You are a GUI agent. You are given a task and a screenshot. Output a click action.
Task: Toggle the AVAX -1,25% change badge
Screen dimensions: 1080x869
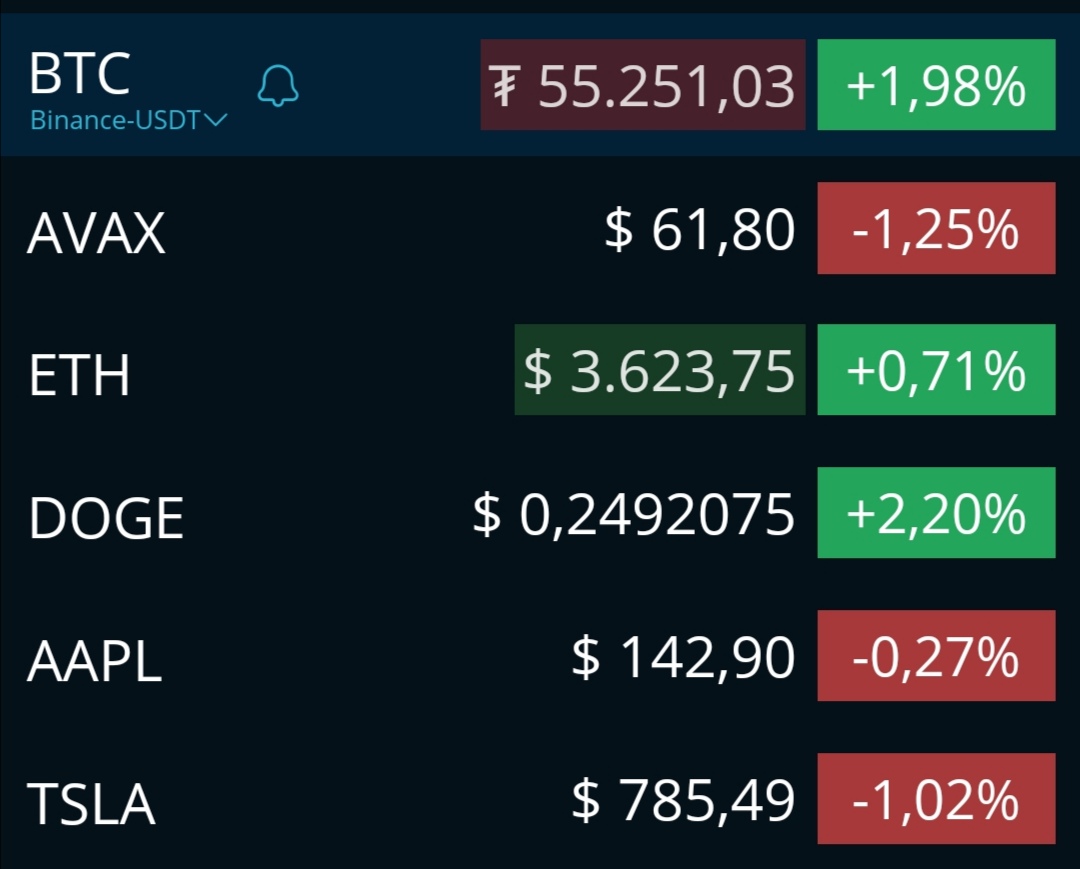pyautogui.click(x=936, y=228)
